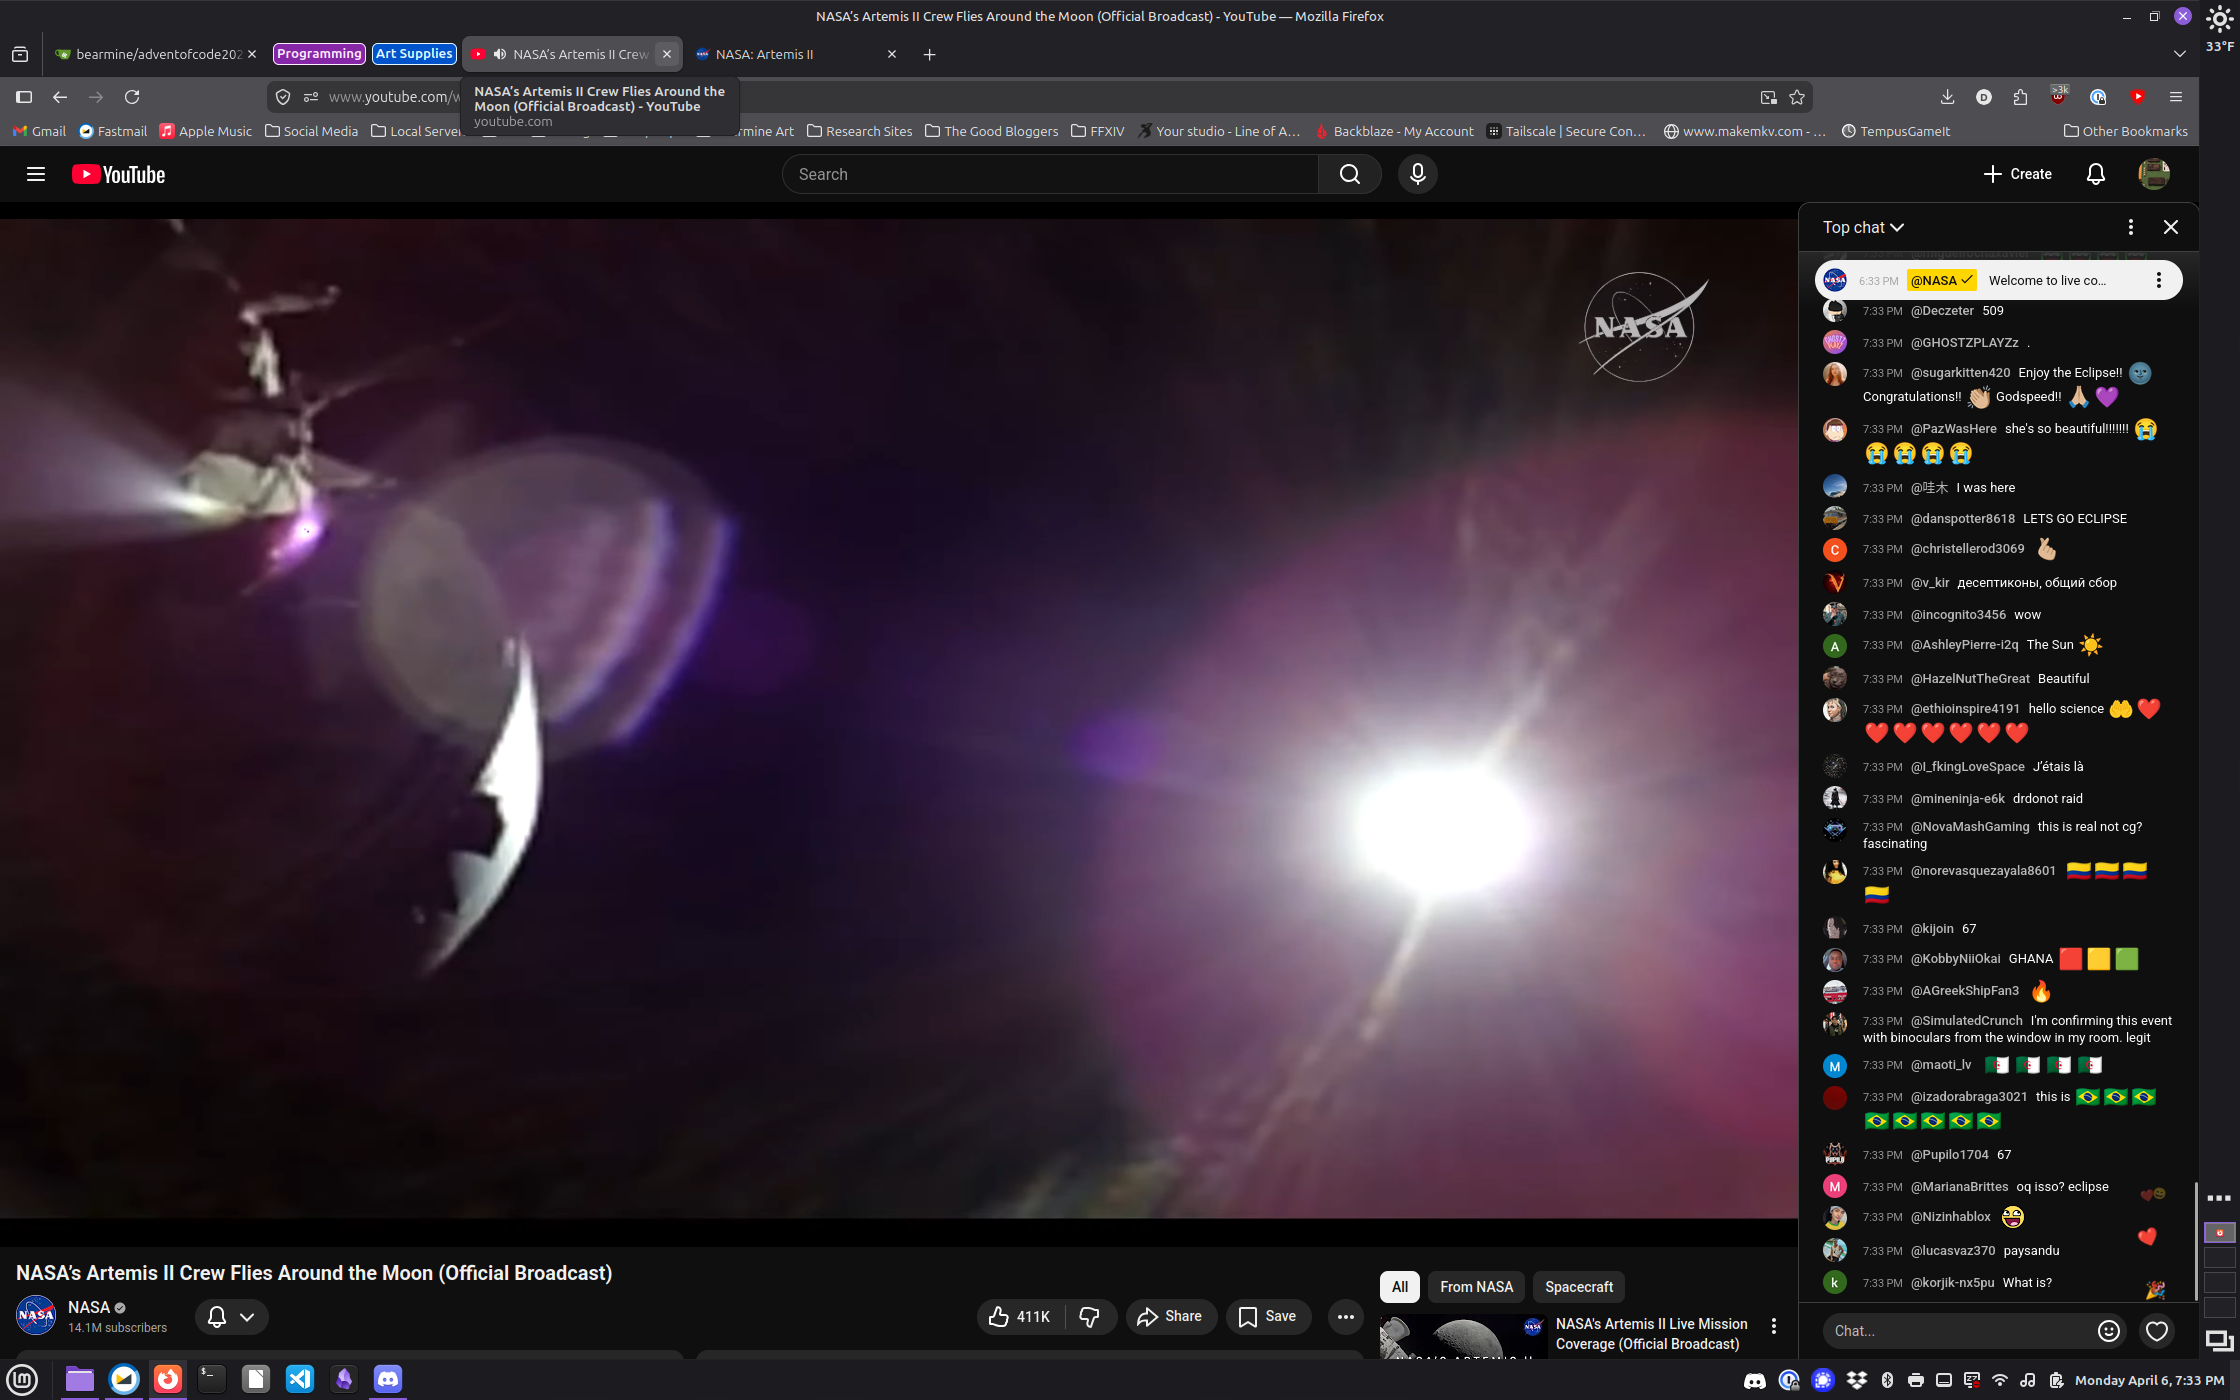Dislike the video with thumbs-down
2240x1400 pixels.
(1090, 1317)
